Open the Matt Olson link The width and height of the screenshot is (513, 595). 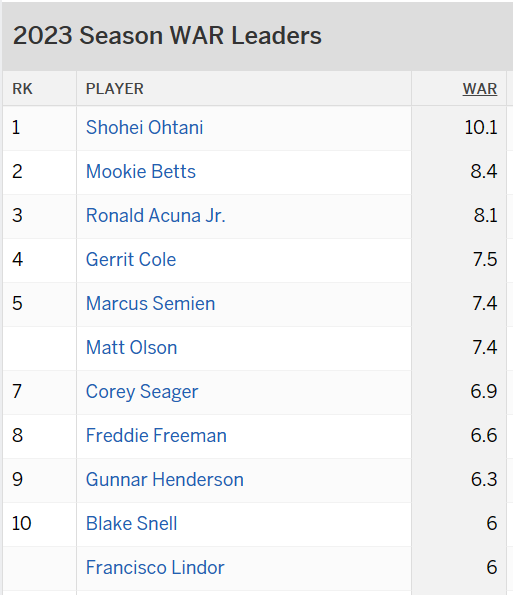[x=131, y=348]
